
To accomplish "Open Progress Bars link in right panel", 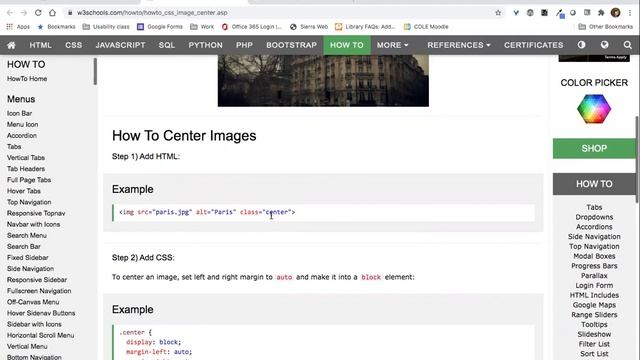I will tap(594, 266).
